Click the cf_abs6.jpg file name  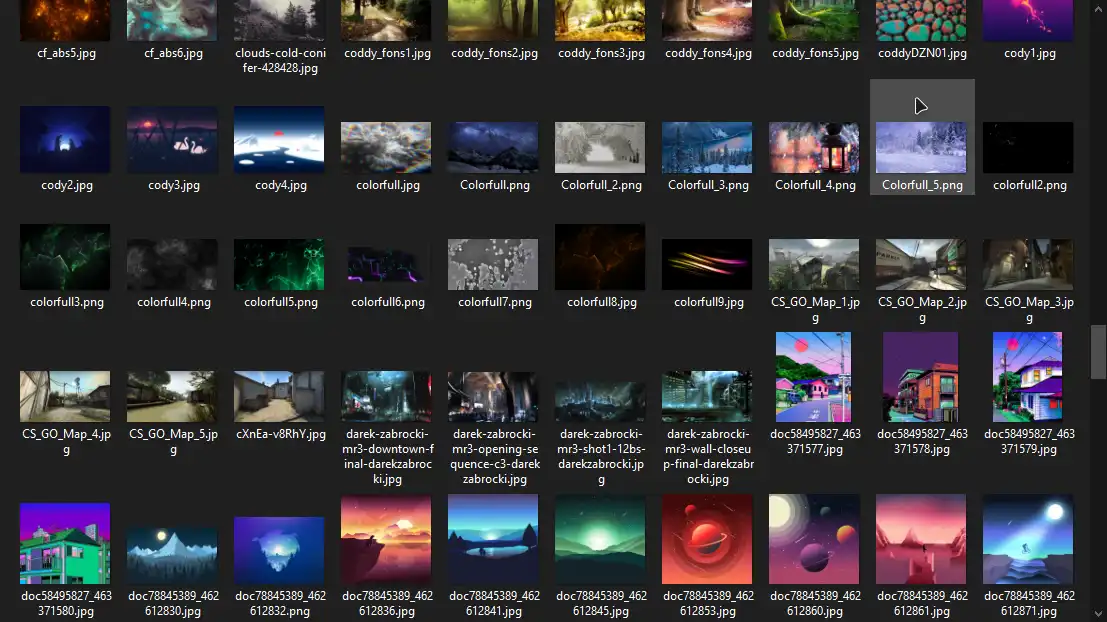tap(174, 53)
